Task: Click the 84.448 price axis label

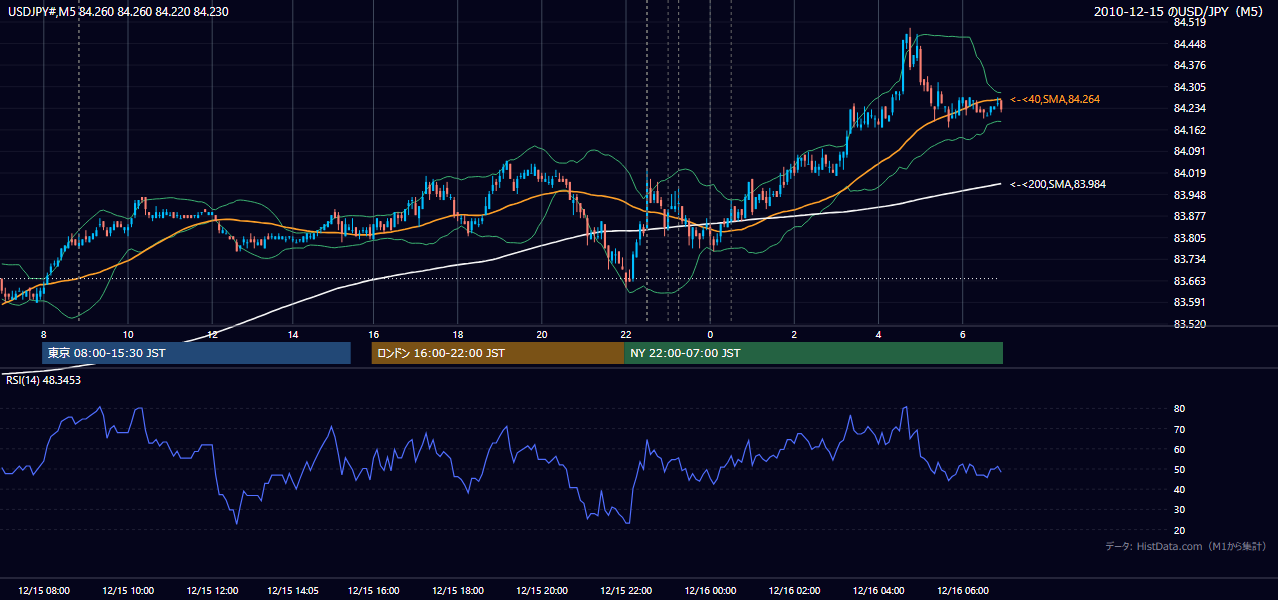Action: 1189,44
